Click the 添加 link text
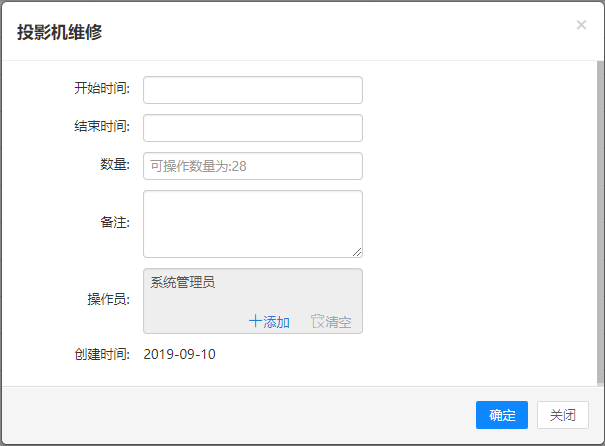Viewport: 605px width, 446px height. 276,322
